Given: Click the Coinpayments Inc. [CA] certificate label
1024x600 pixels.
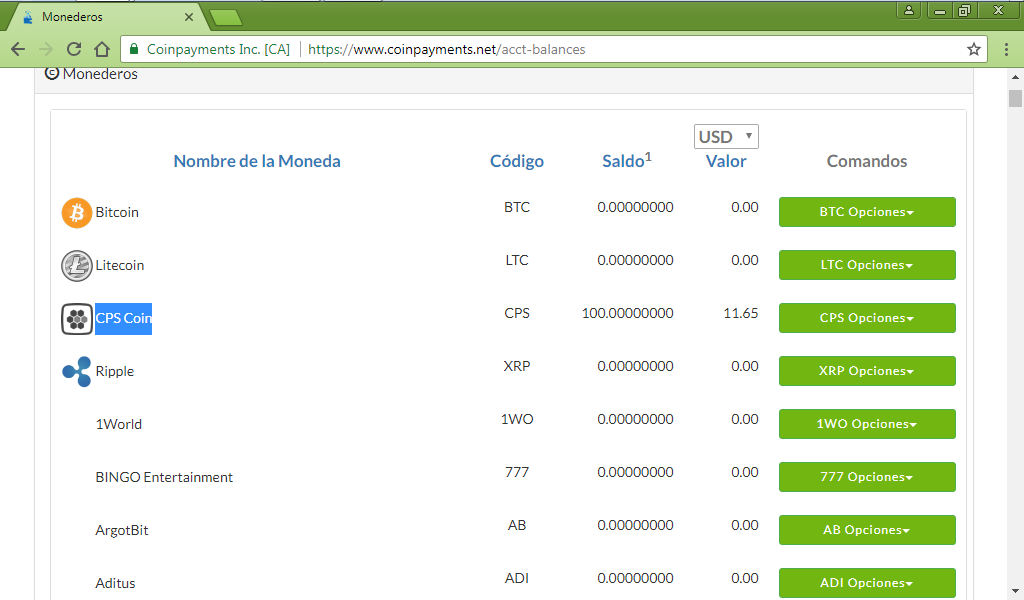Looking at the screenshot, I should (218, 50).
